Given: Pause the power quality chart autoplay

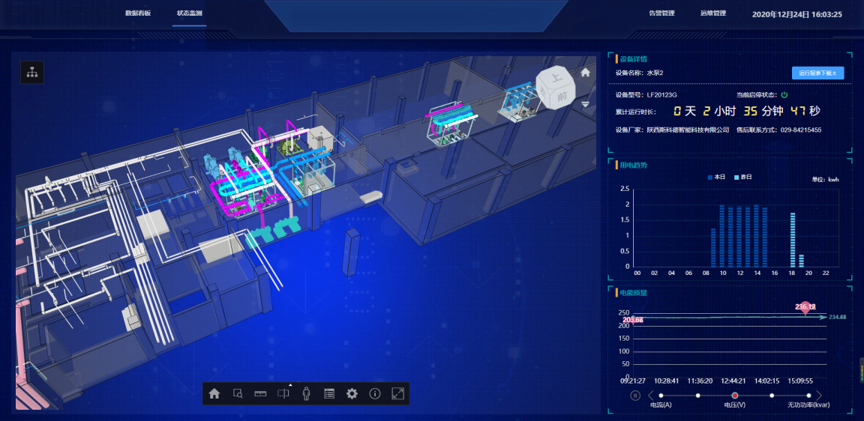Looking at the screenshot, I should [x=634, y=396].
